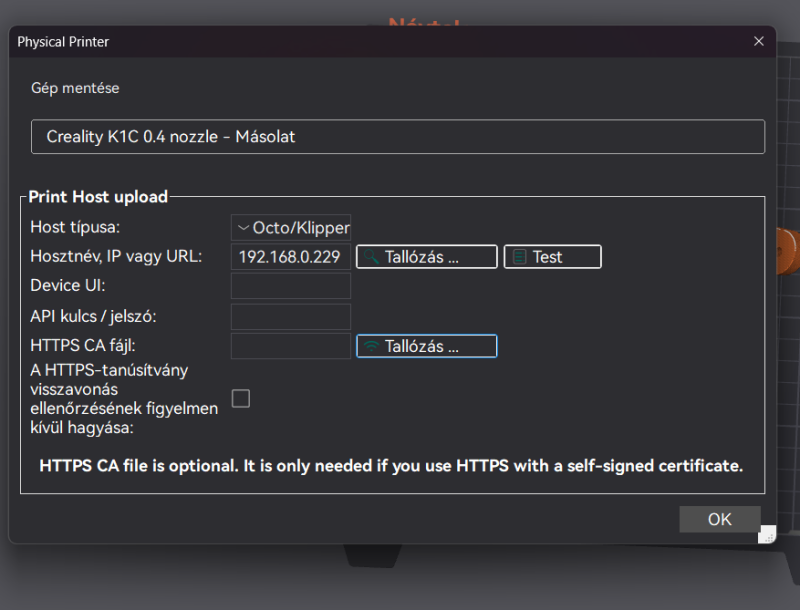Click the resize grip in the dialog corner
The width and height of the screenshot is (800, 610).
[x=767, y=536]
